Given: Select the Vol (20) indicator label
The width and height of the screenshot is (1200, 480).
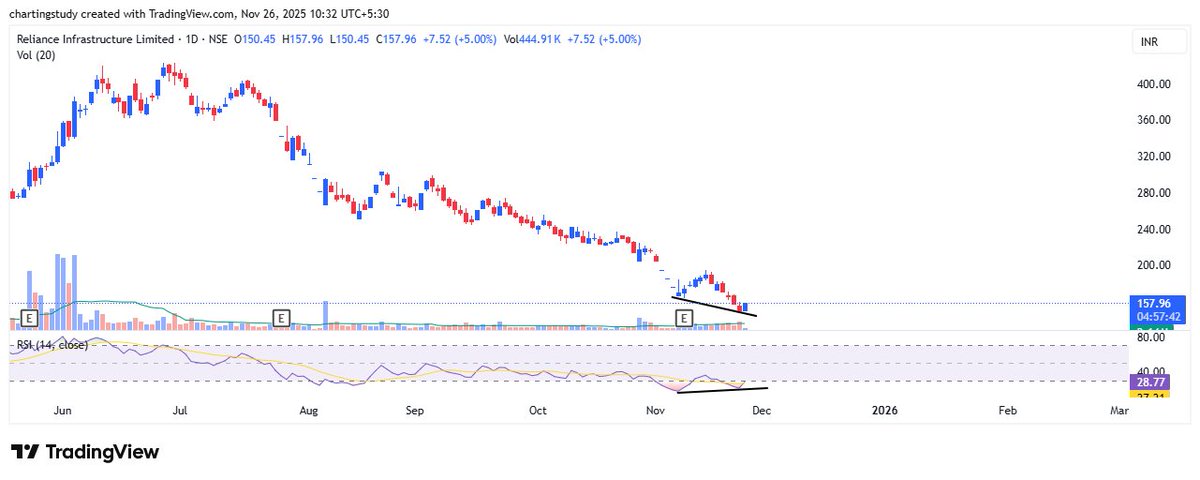Looking at the screenshot, I should pyautogui.click(x=35, y=55).
